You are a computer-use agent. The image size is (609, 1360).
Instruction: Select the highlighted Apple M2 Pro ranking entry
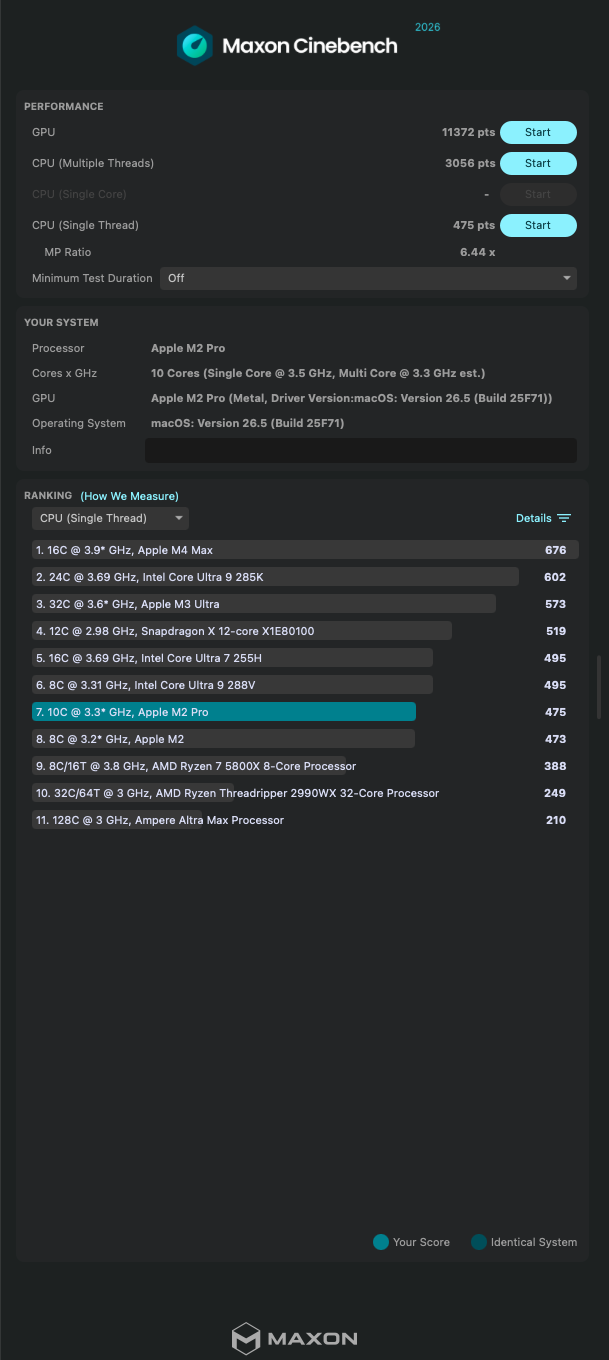224,712
